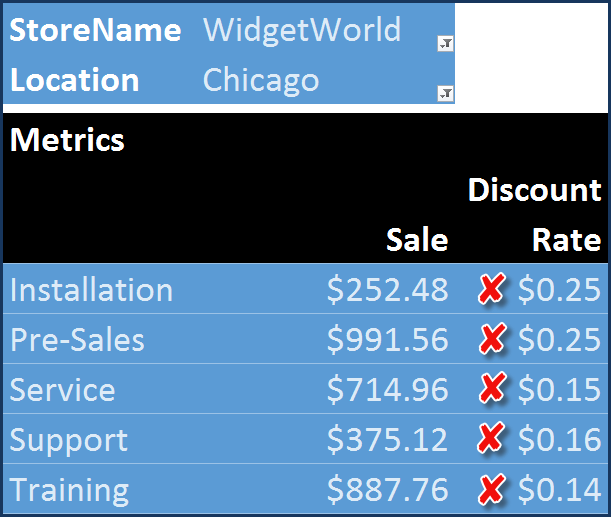This screenshot has height=517, width=611.
Task: Open the StoreName filter dropdown
Action: pyautogui.click(x=445, y=43)
